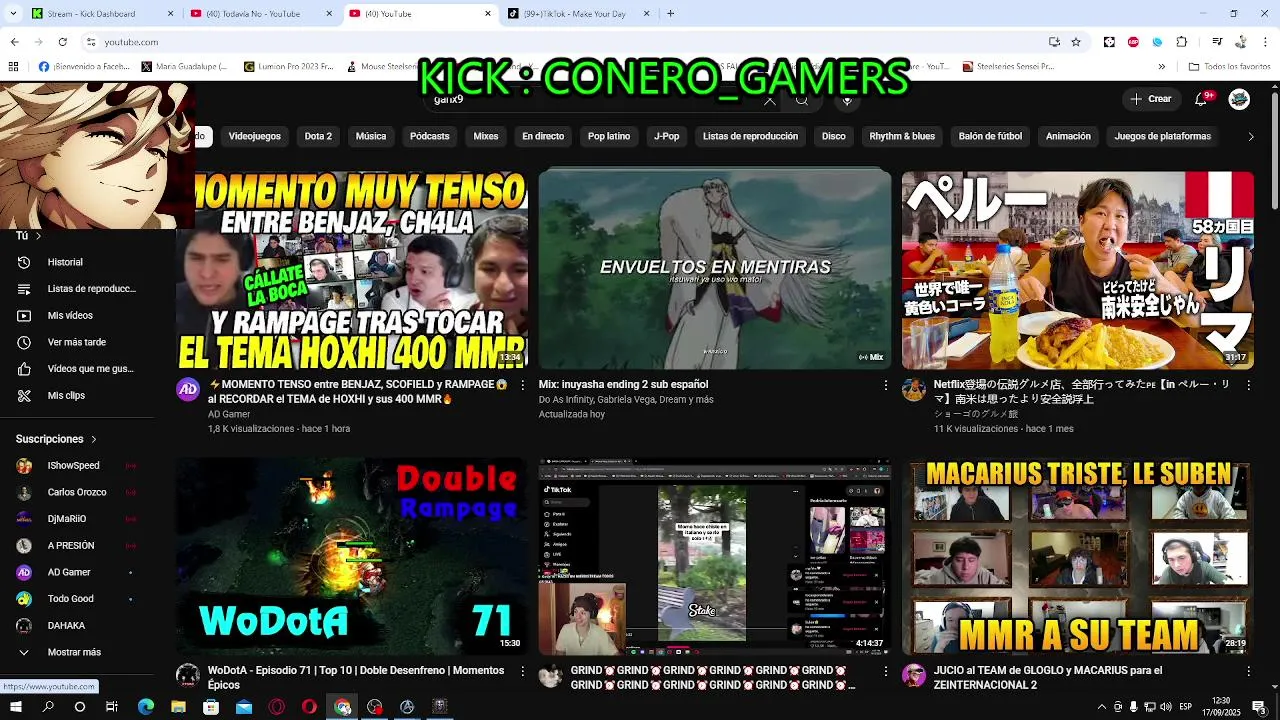
Task: Clear the search box text
Action: click(x=769, y=100)
